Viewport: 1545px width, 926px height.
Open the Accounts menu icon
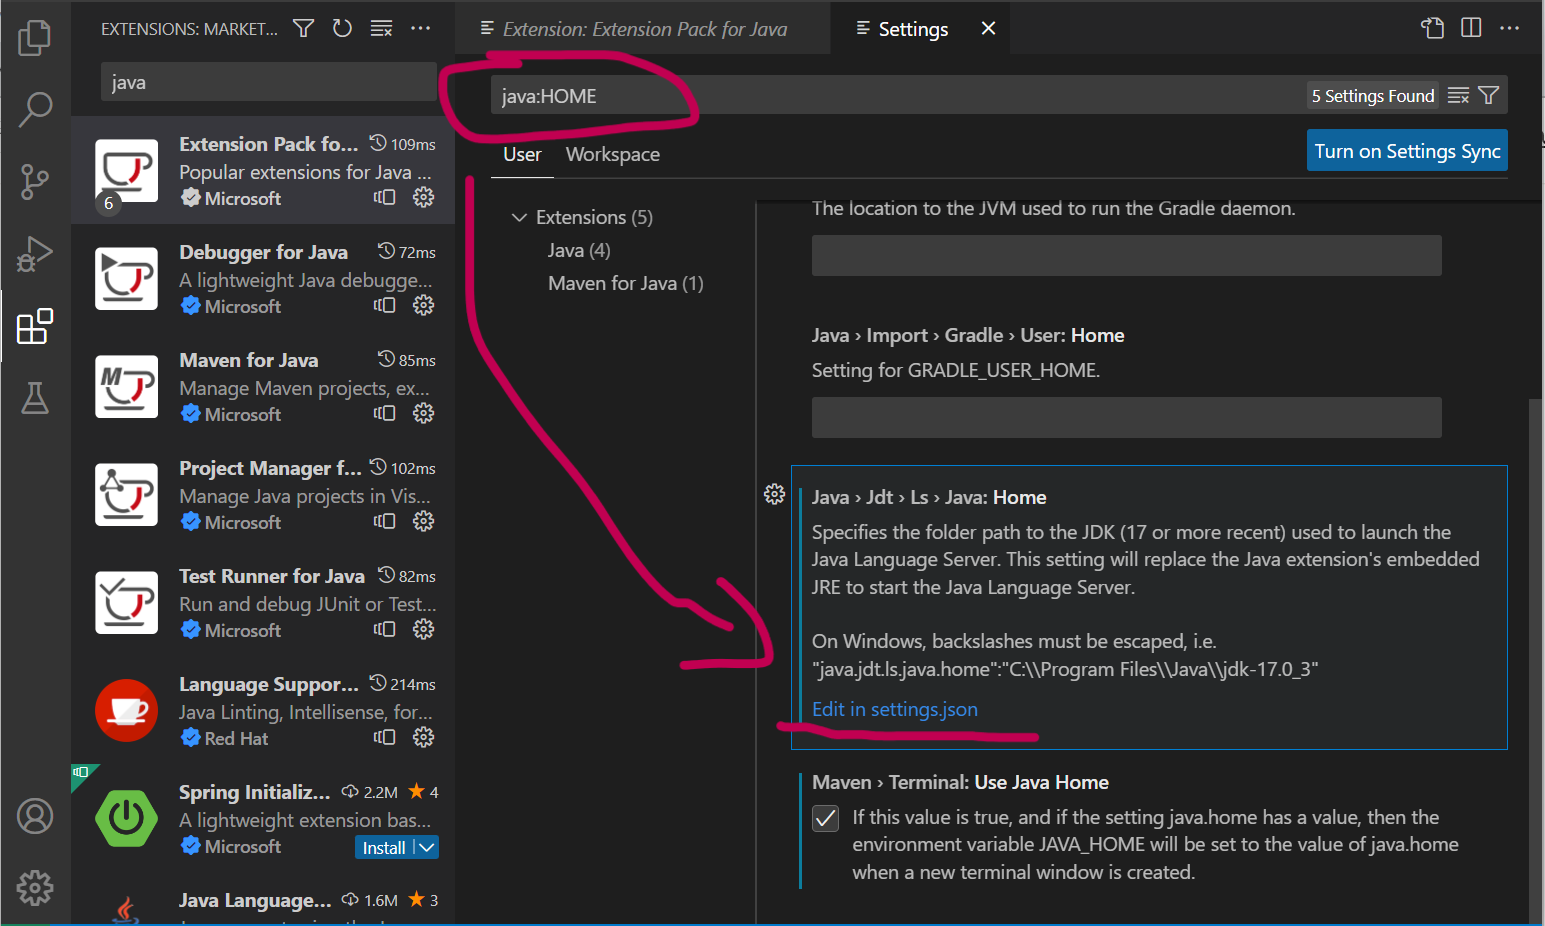tap(35, 816)
